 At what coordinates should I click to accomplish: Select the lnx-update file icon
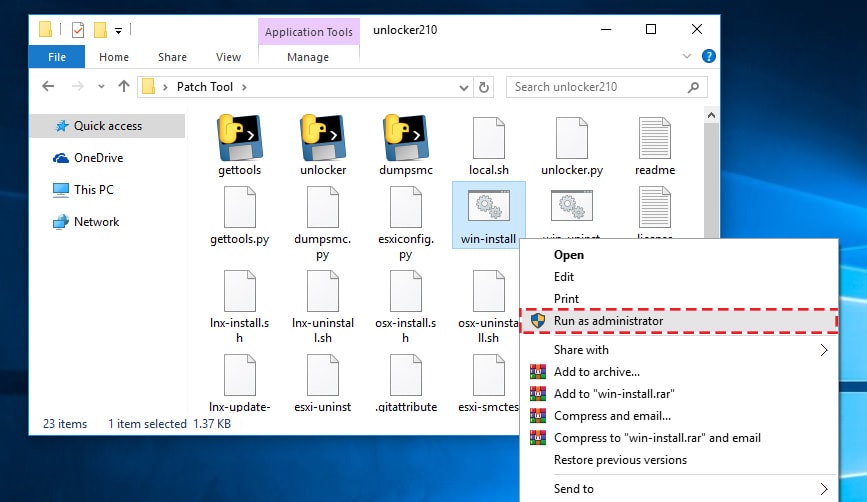tap(239, 375)
